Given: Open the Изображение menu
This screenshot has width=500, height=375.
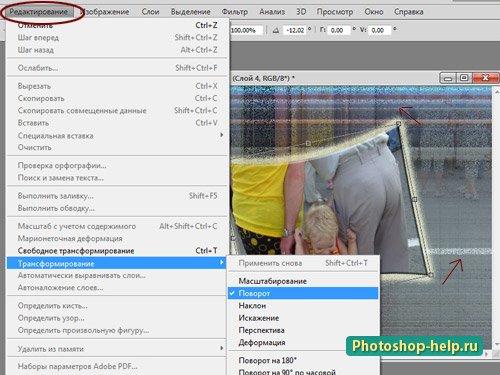Looking at the screenshot, I should click(x=106, y=12).
